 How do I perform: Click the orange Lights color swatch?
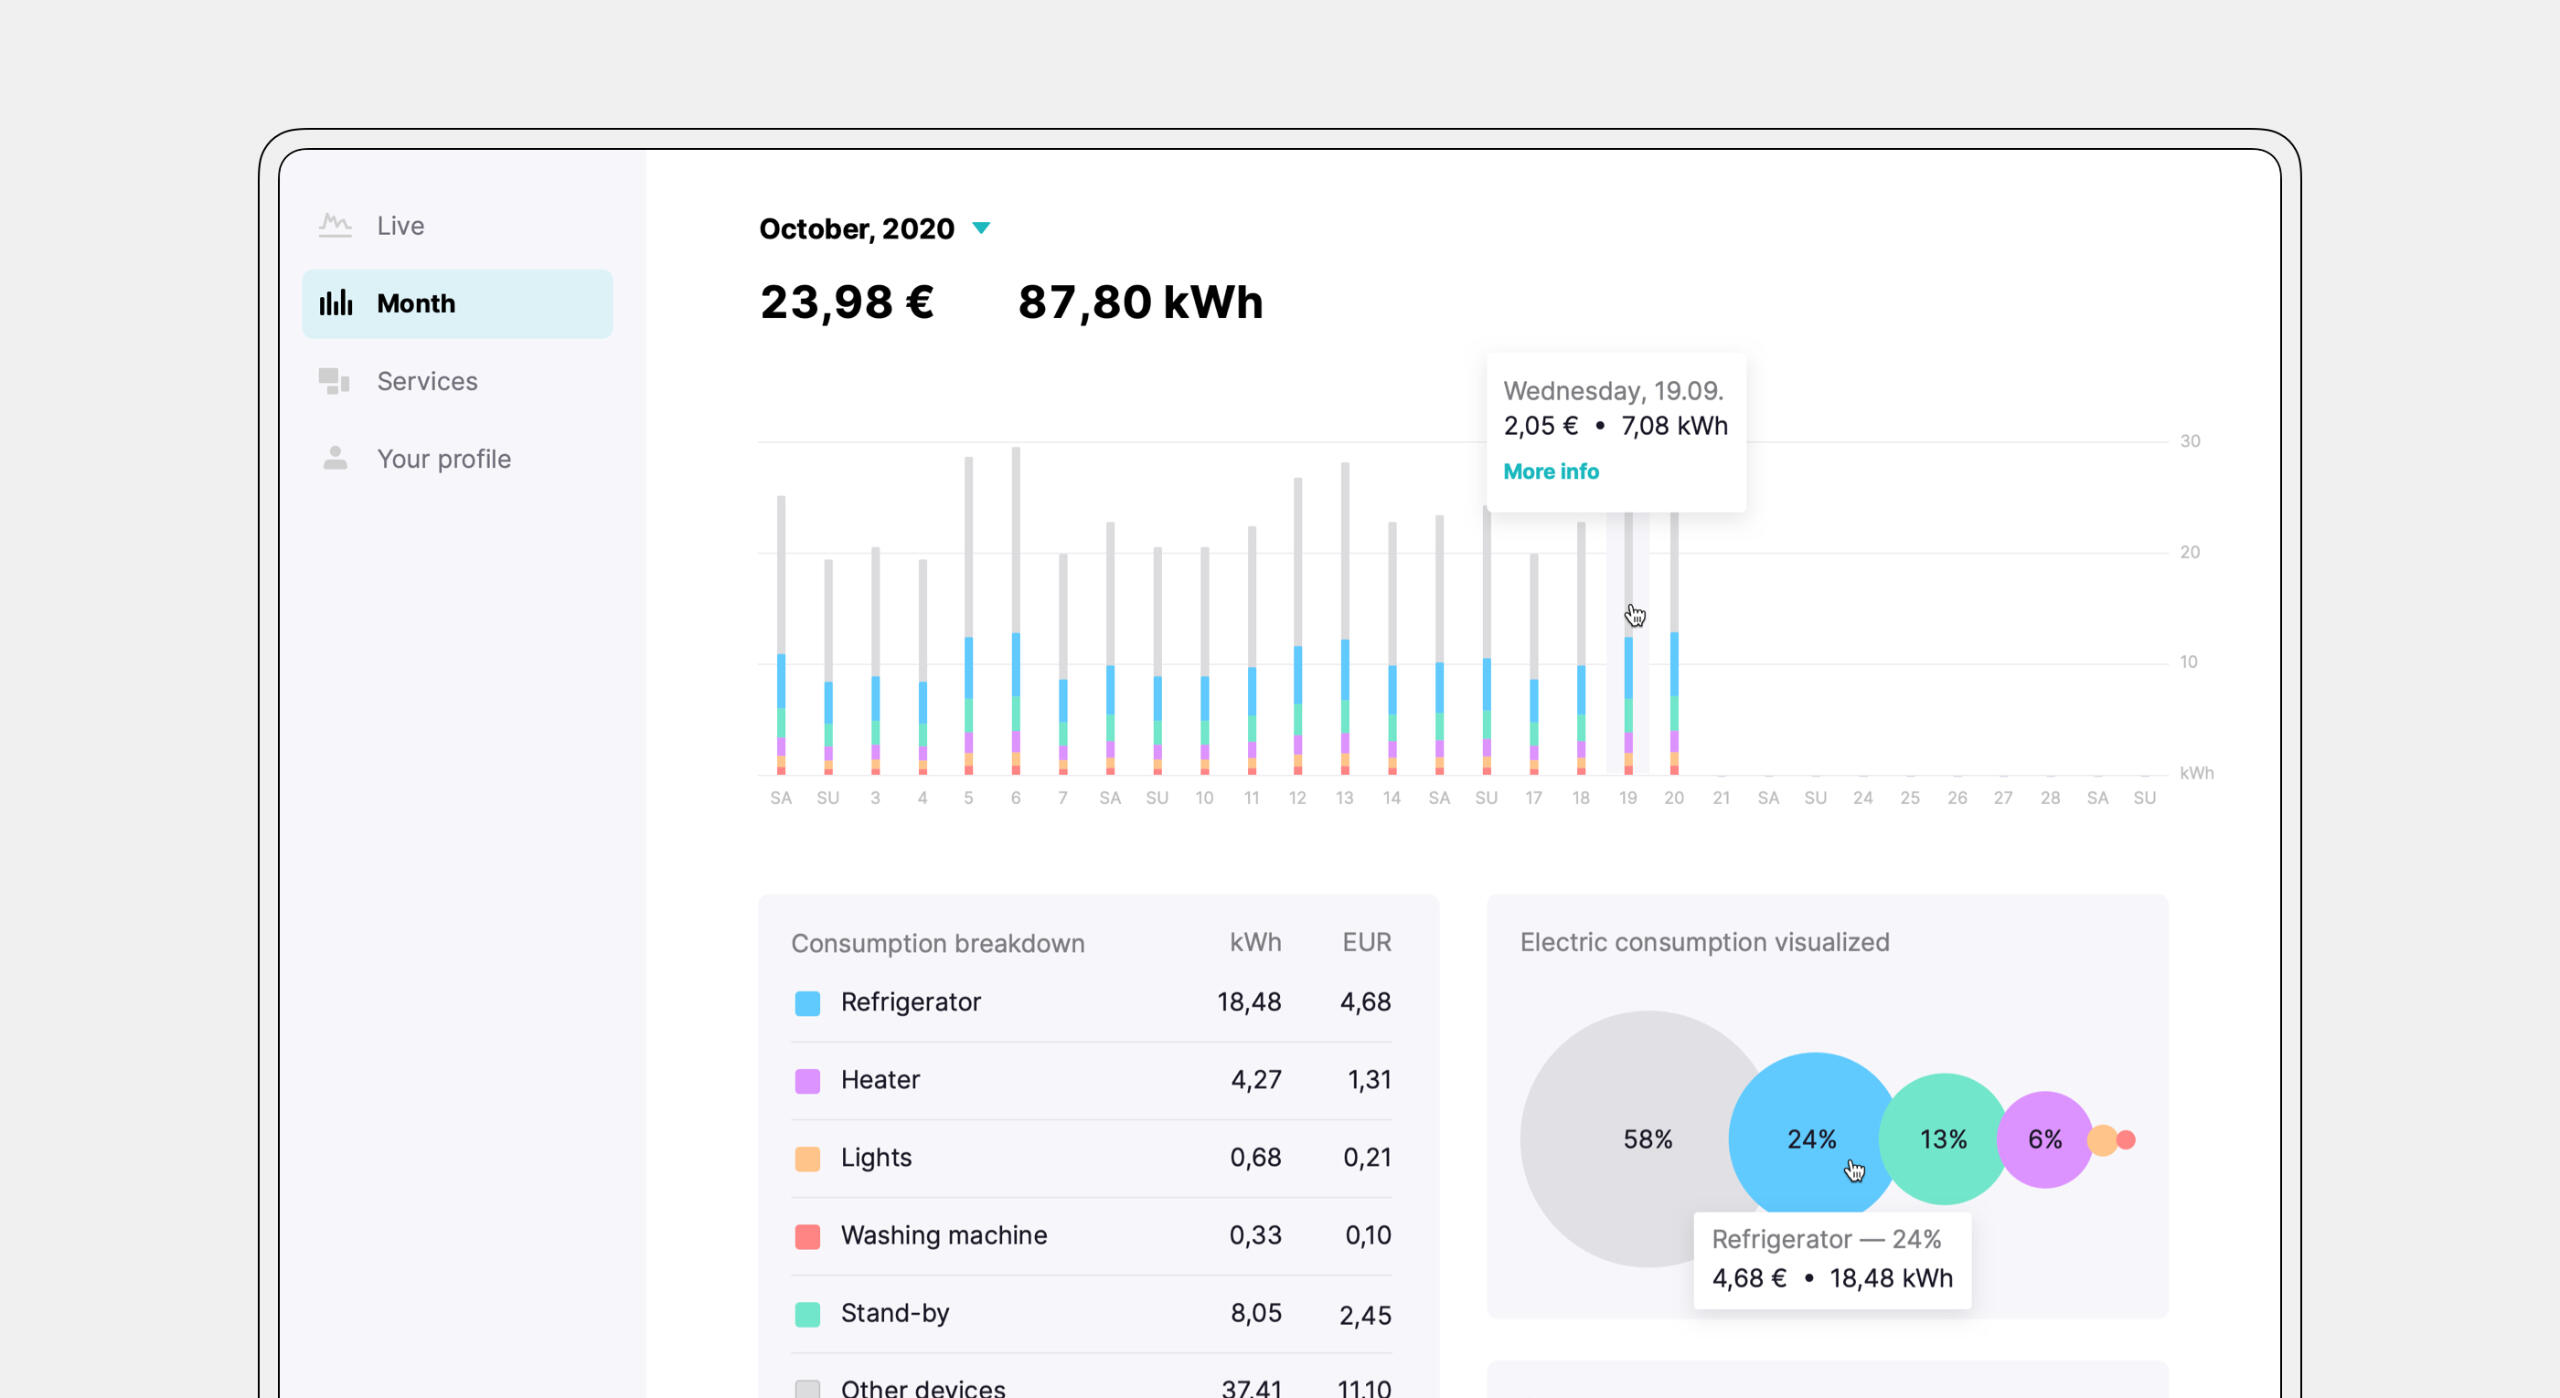point(807,1159)
